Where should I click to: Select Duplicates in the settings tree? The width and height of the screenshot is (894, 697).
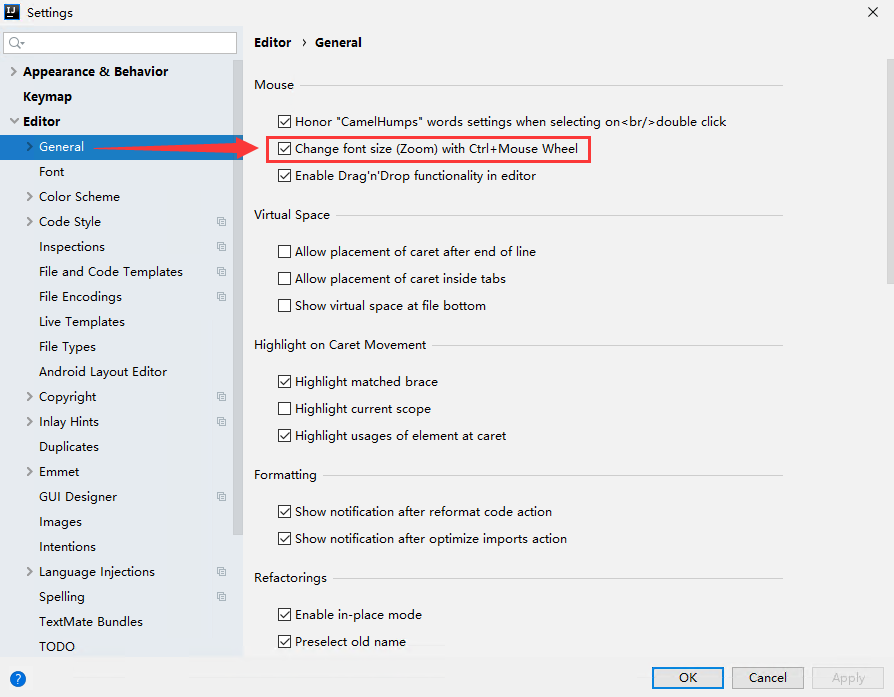68,447
